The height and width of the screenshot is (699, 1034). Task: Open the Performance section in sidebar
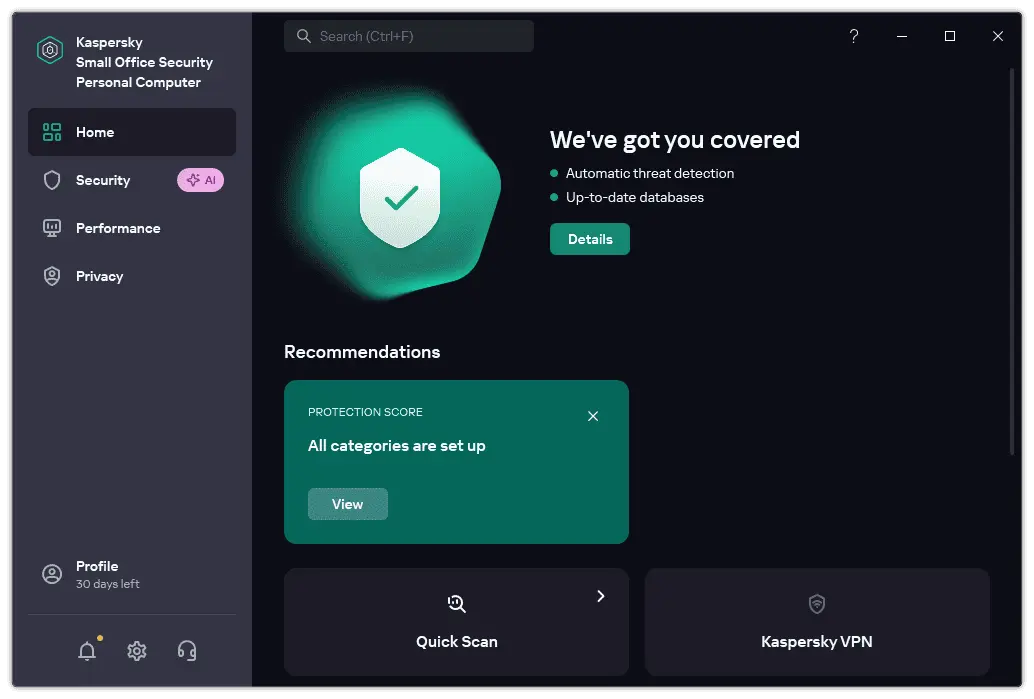(132, 228)
